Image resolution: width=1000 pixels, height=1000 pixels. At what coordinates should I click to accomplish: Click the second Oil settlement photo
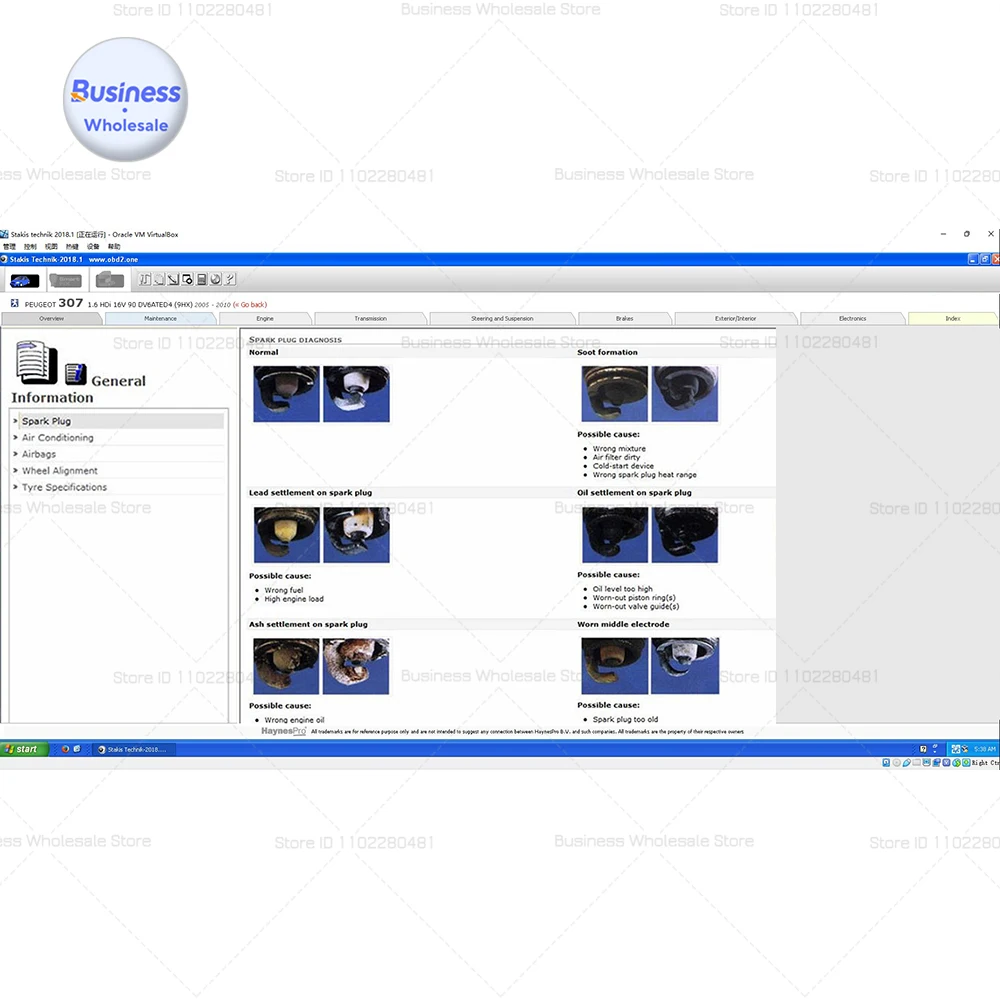point(685,534)
